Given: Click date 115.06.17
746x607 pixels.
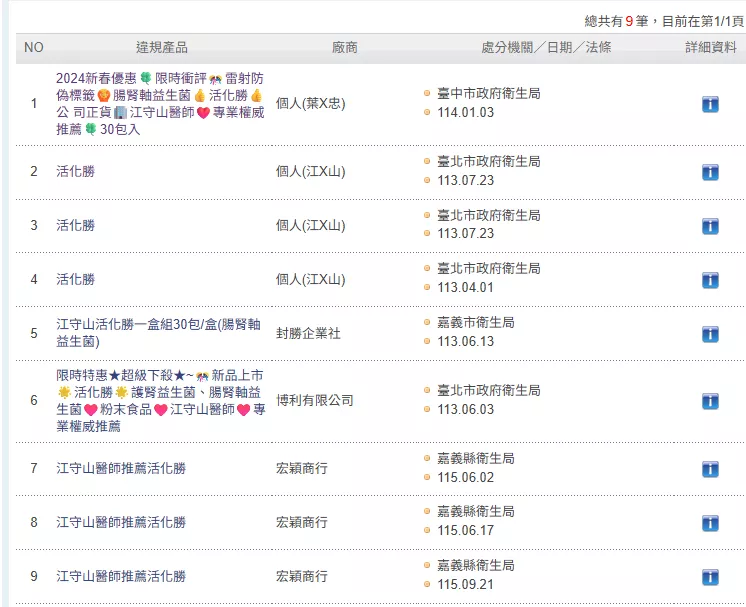Looking at the screenshot, I should pyautogui.click(x=466, y=531).
